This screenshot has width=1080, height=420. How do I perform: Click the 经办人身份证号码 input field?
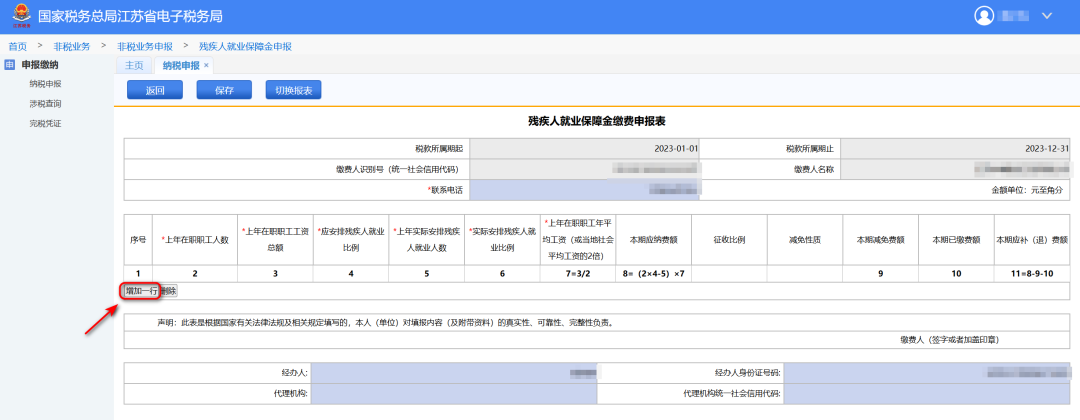click(928, 373)
